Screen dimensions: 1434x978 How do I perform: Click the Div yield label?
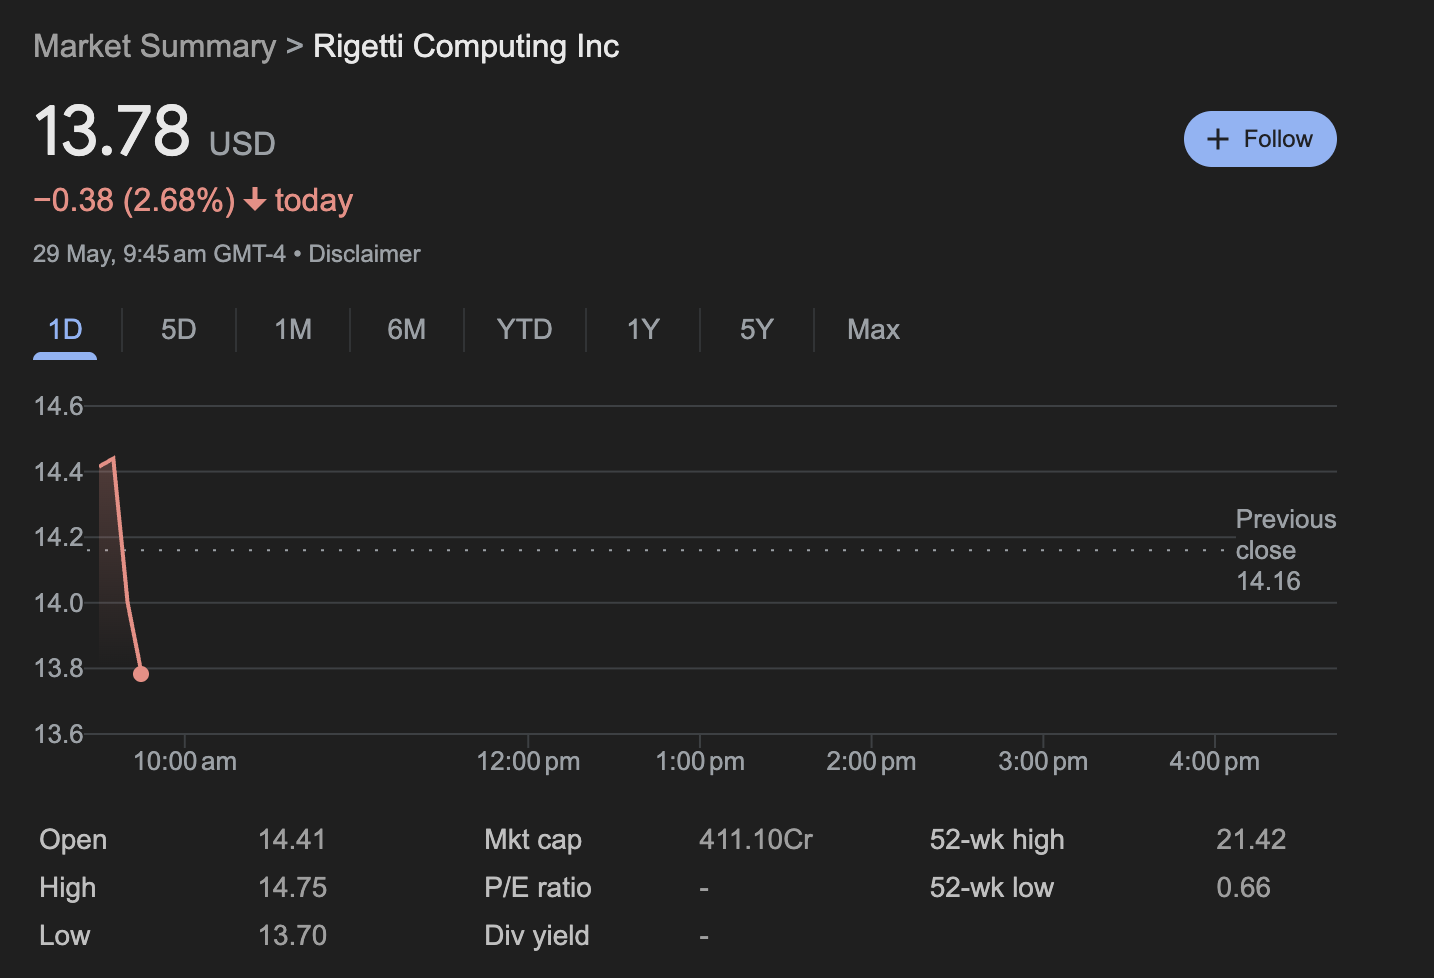(537, 935)
